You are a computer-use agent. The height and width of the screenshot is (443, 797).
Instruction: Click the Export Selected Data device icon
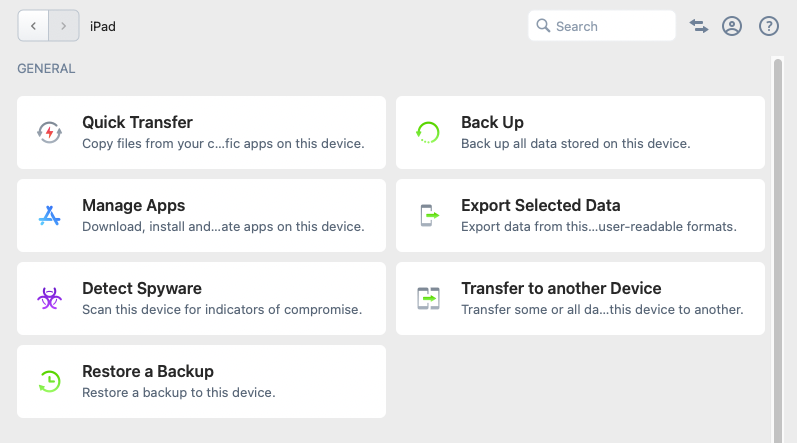pos(430,215)
